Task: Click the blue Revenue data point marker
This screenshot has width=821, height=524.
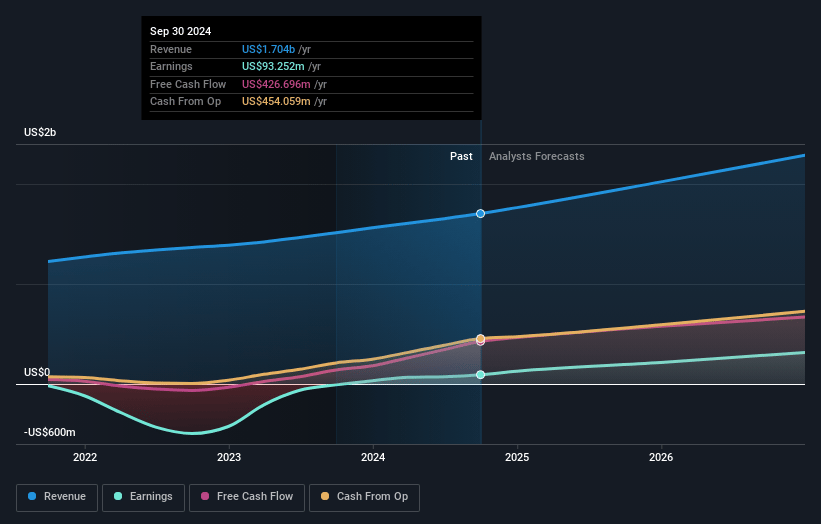Action: [x=480, y=214]
